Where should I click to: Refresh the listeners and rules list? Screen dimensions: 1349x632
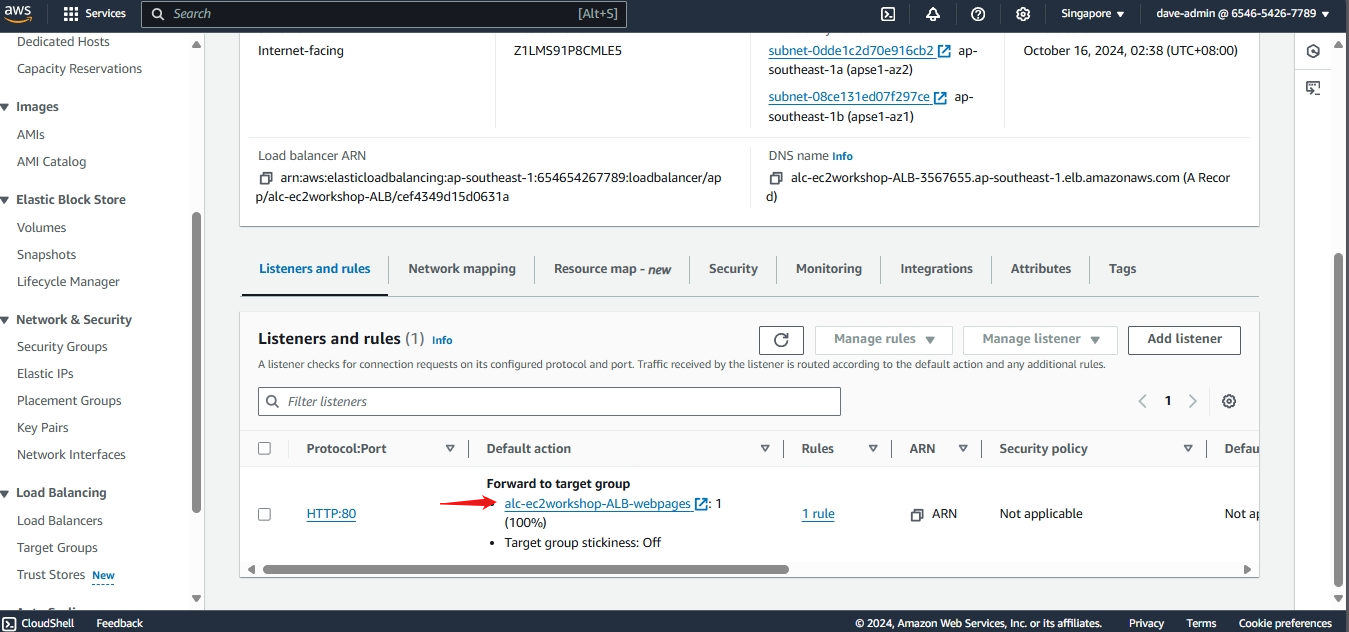point(781,340)
